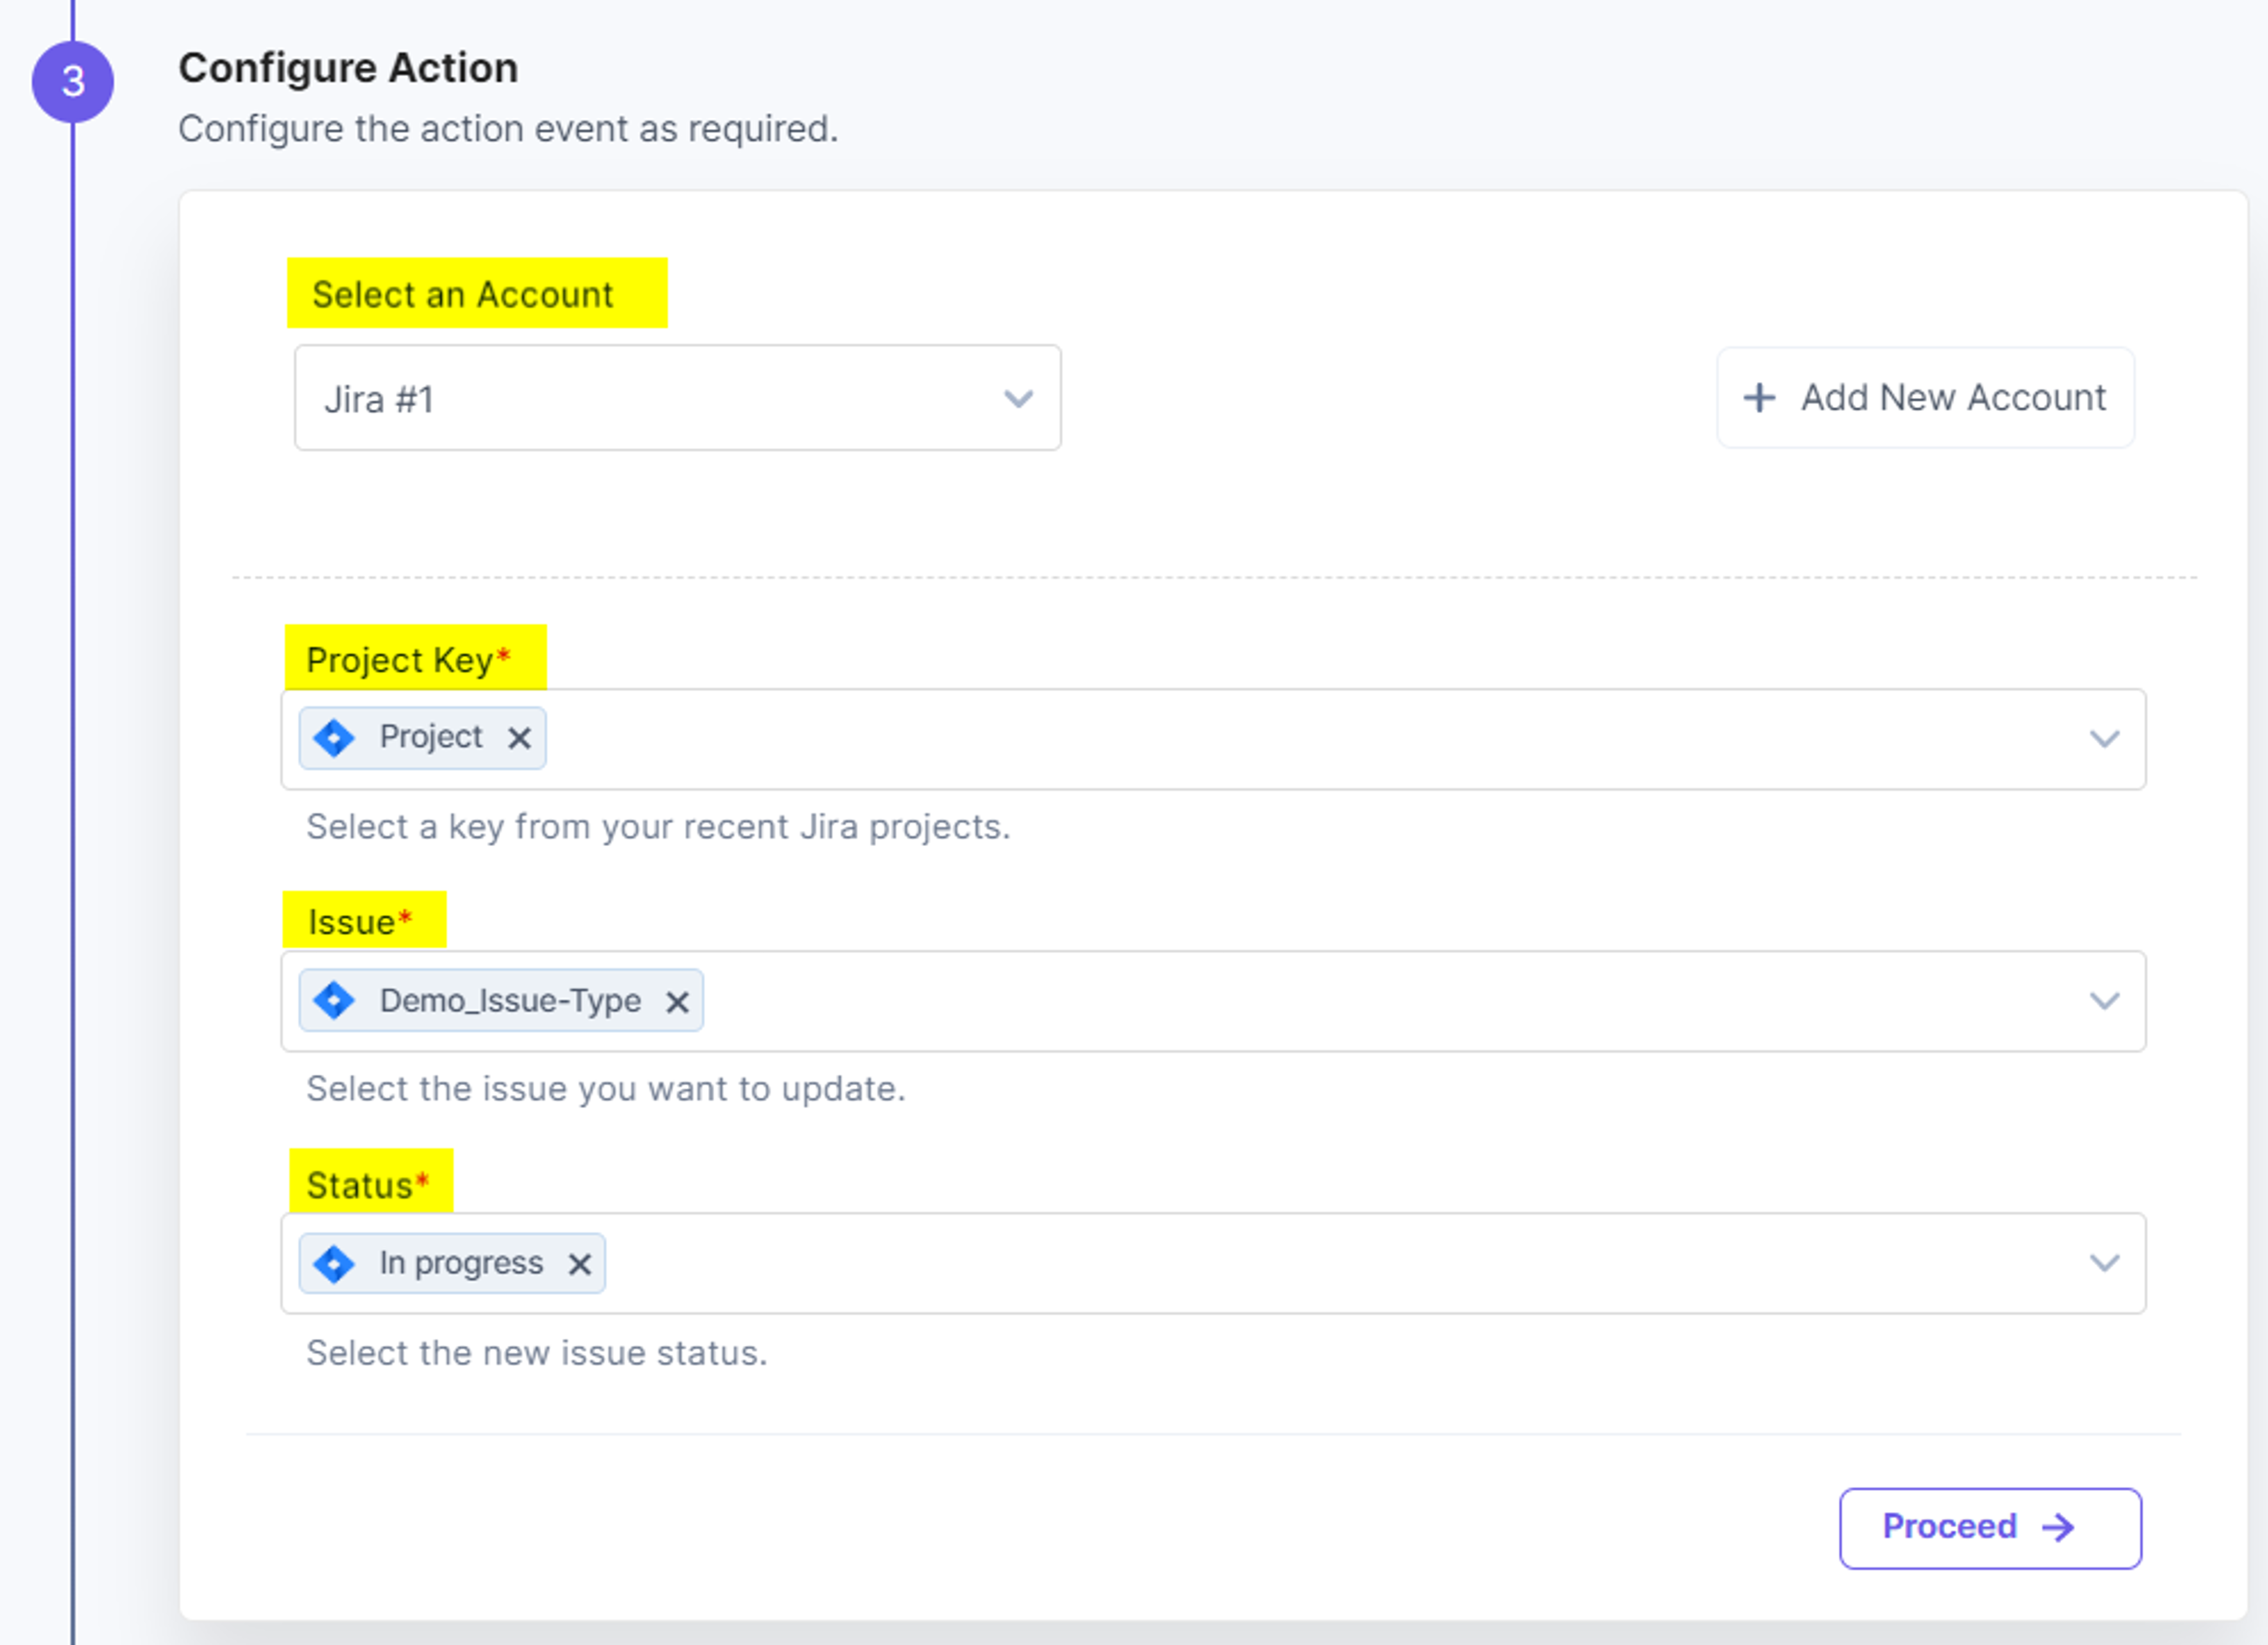Click the 'Select an Account' label
2268x1645 pixels.
(462, 295)
